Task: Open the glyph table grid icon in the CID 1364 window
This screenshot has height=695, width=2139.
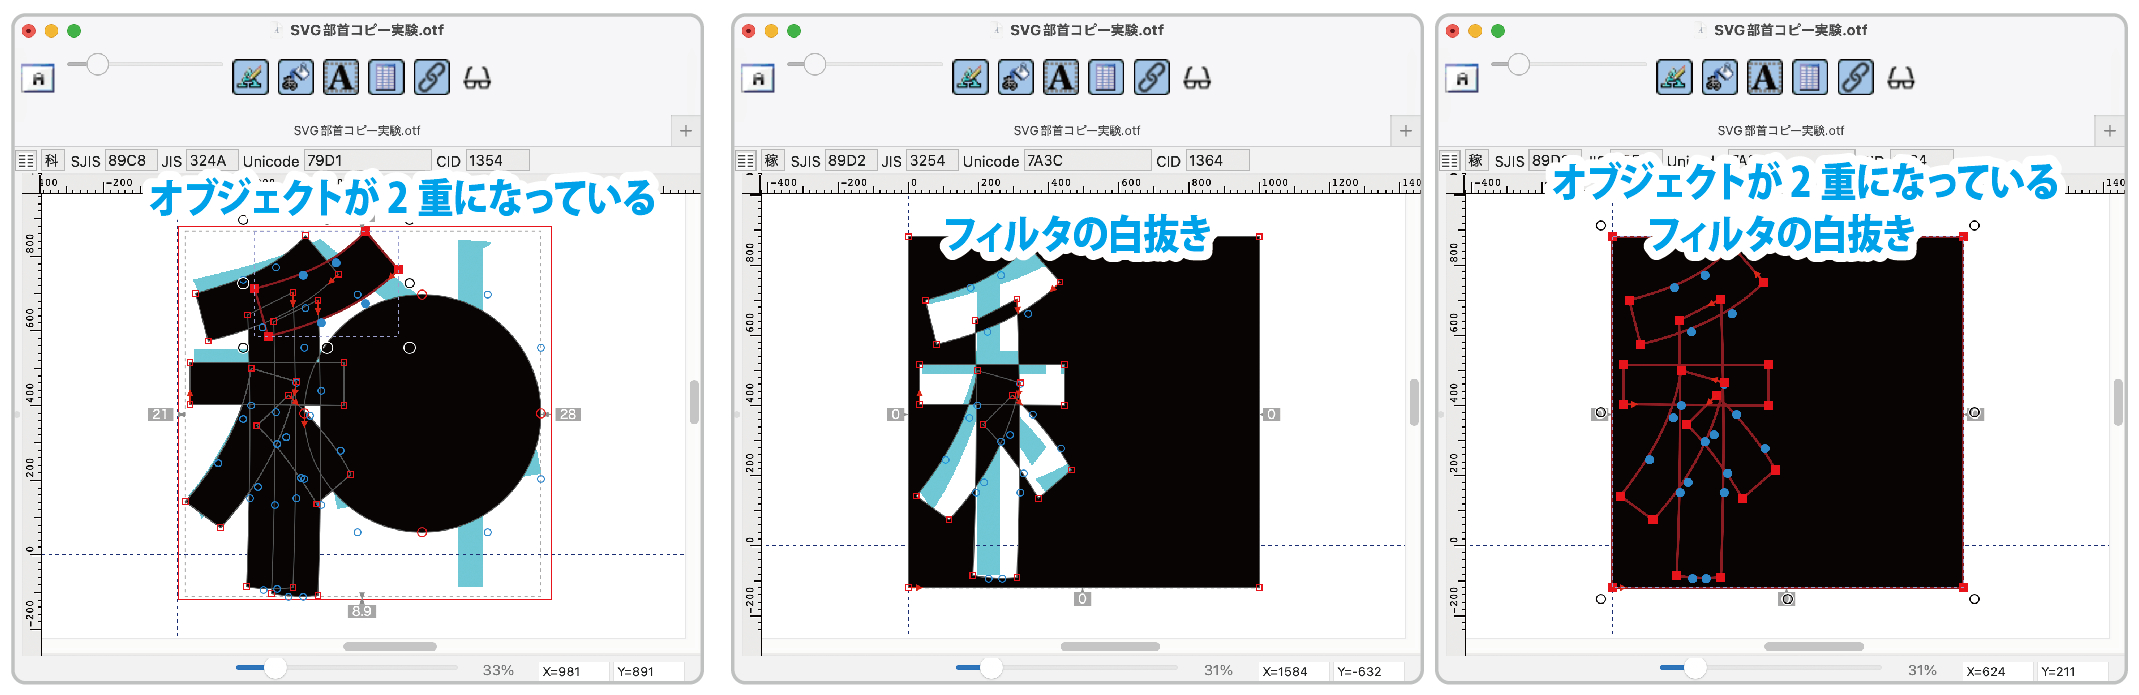Action: pos(1105,77)
